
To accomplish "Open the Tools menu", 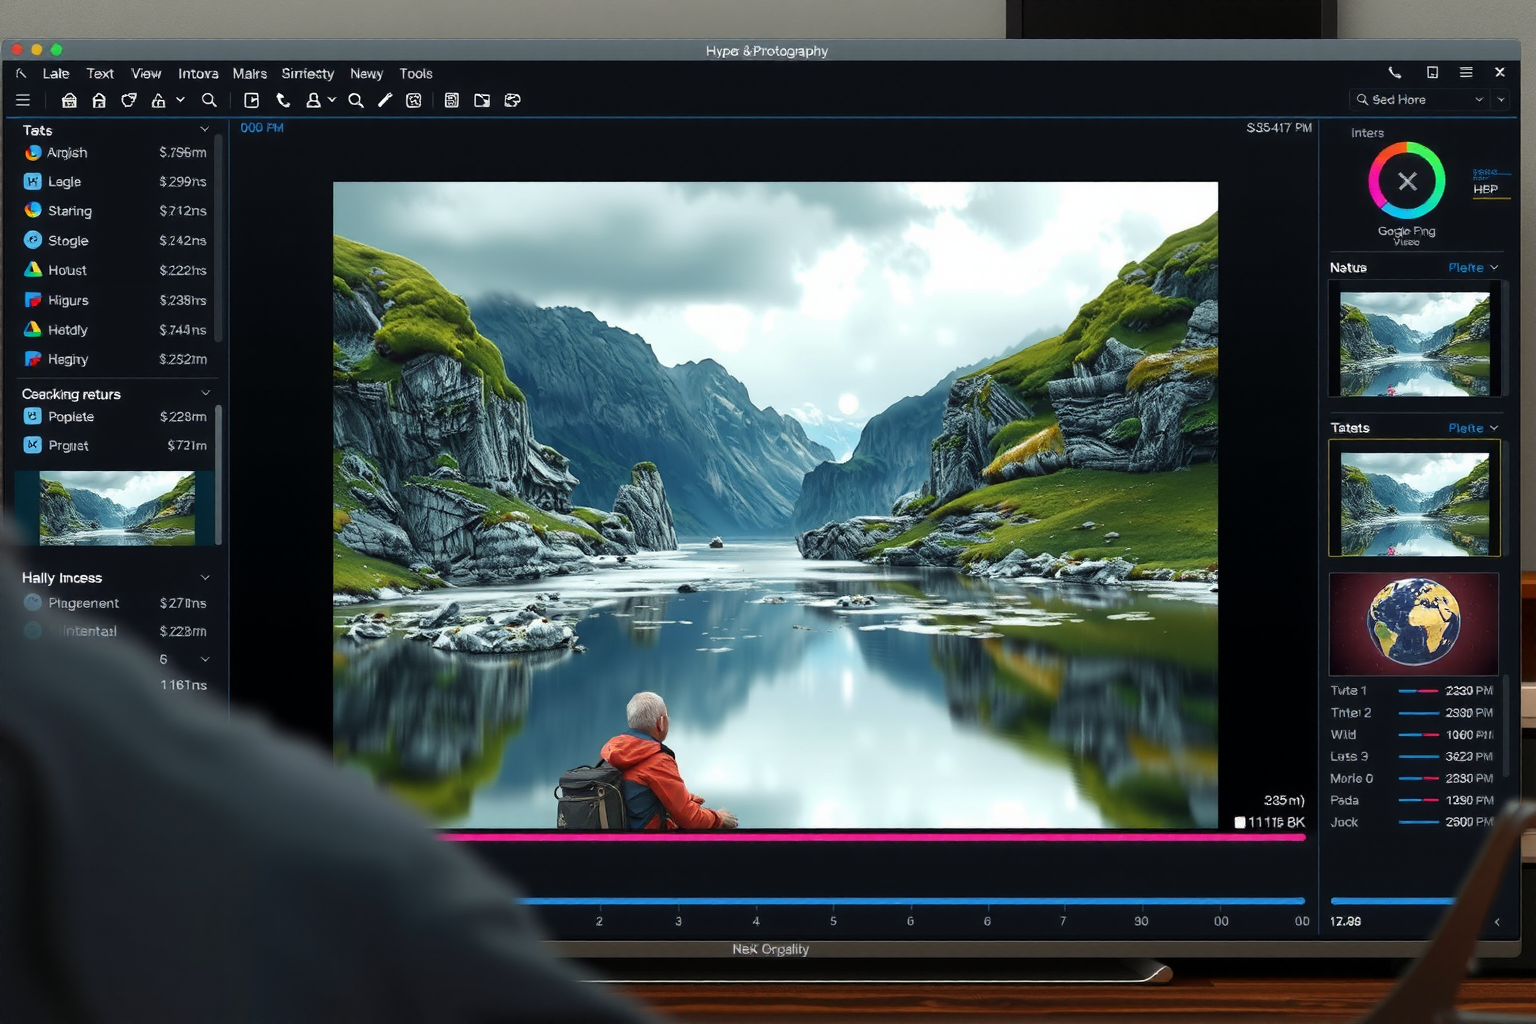I will [x=416, y=74].
